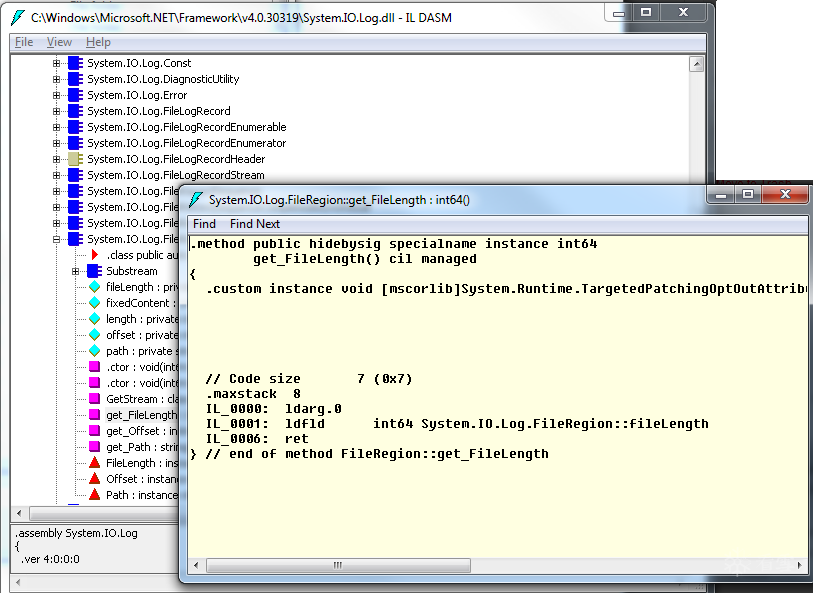Click the disassembly window scroll-right arrow
Screen dimensions: 813x593
pyautogui.click(x=800, y=565)
